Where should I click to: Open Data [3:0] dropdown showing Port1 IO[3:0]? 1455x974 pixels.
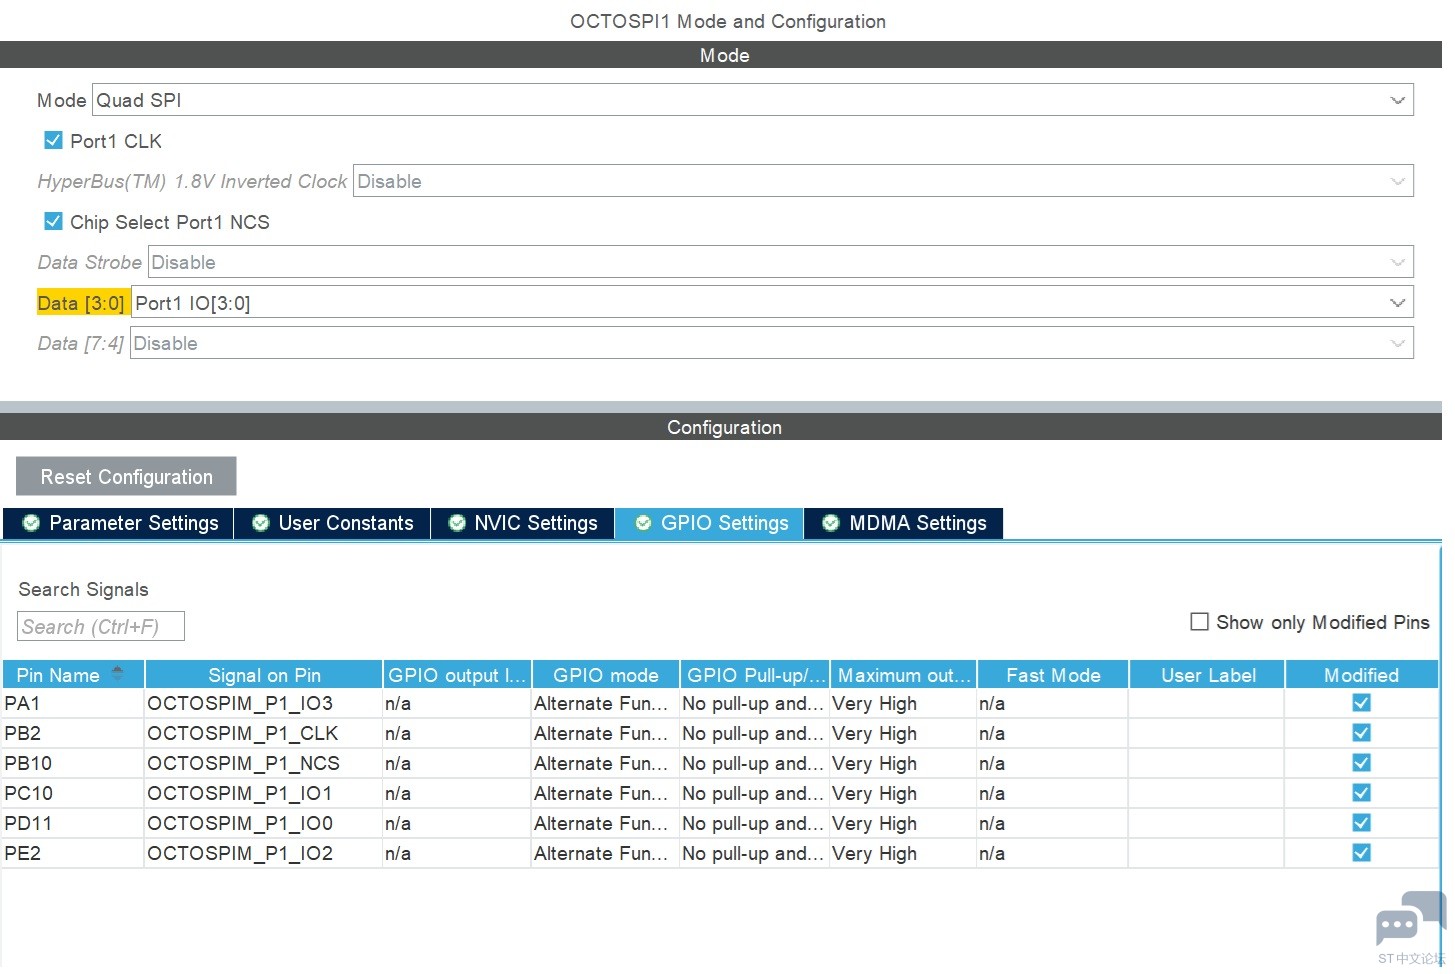click(x=772, y=303)
